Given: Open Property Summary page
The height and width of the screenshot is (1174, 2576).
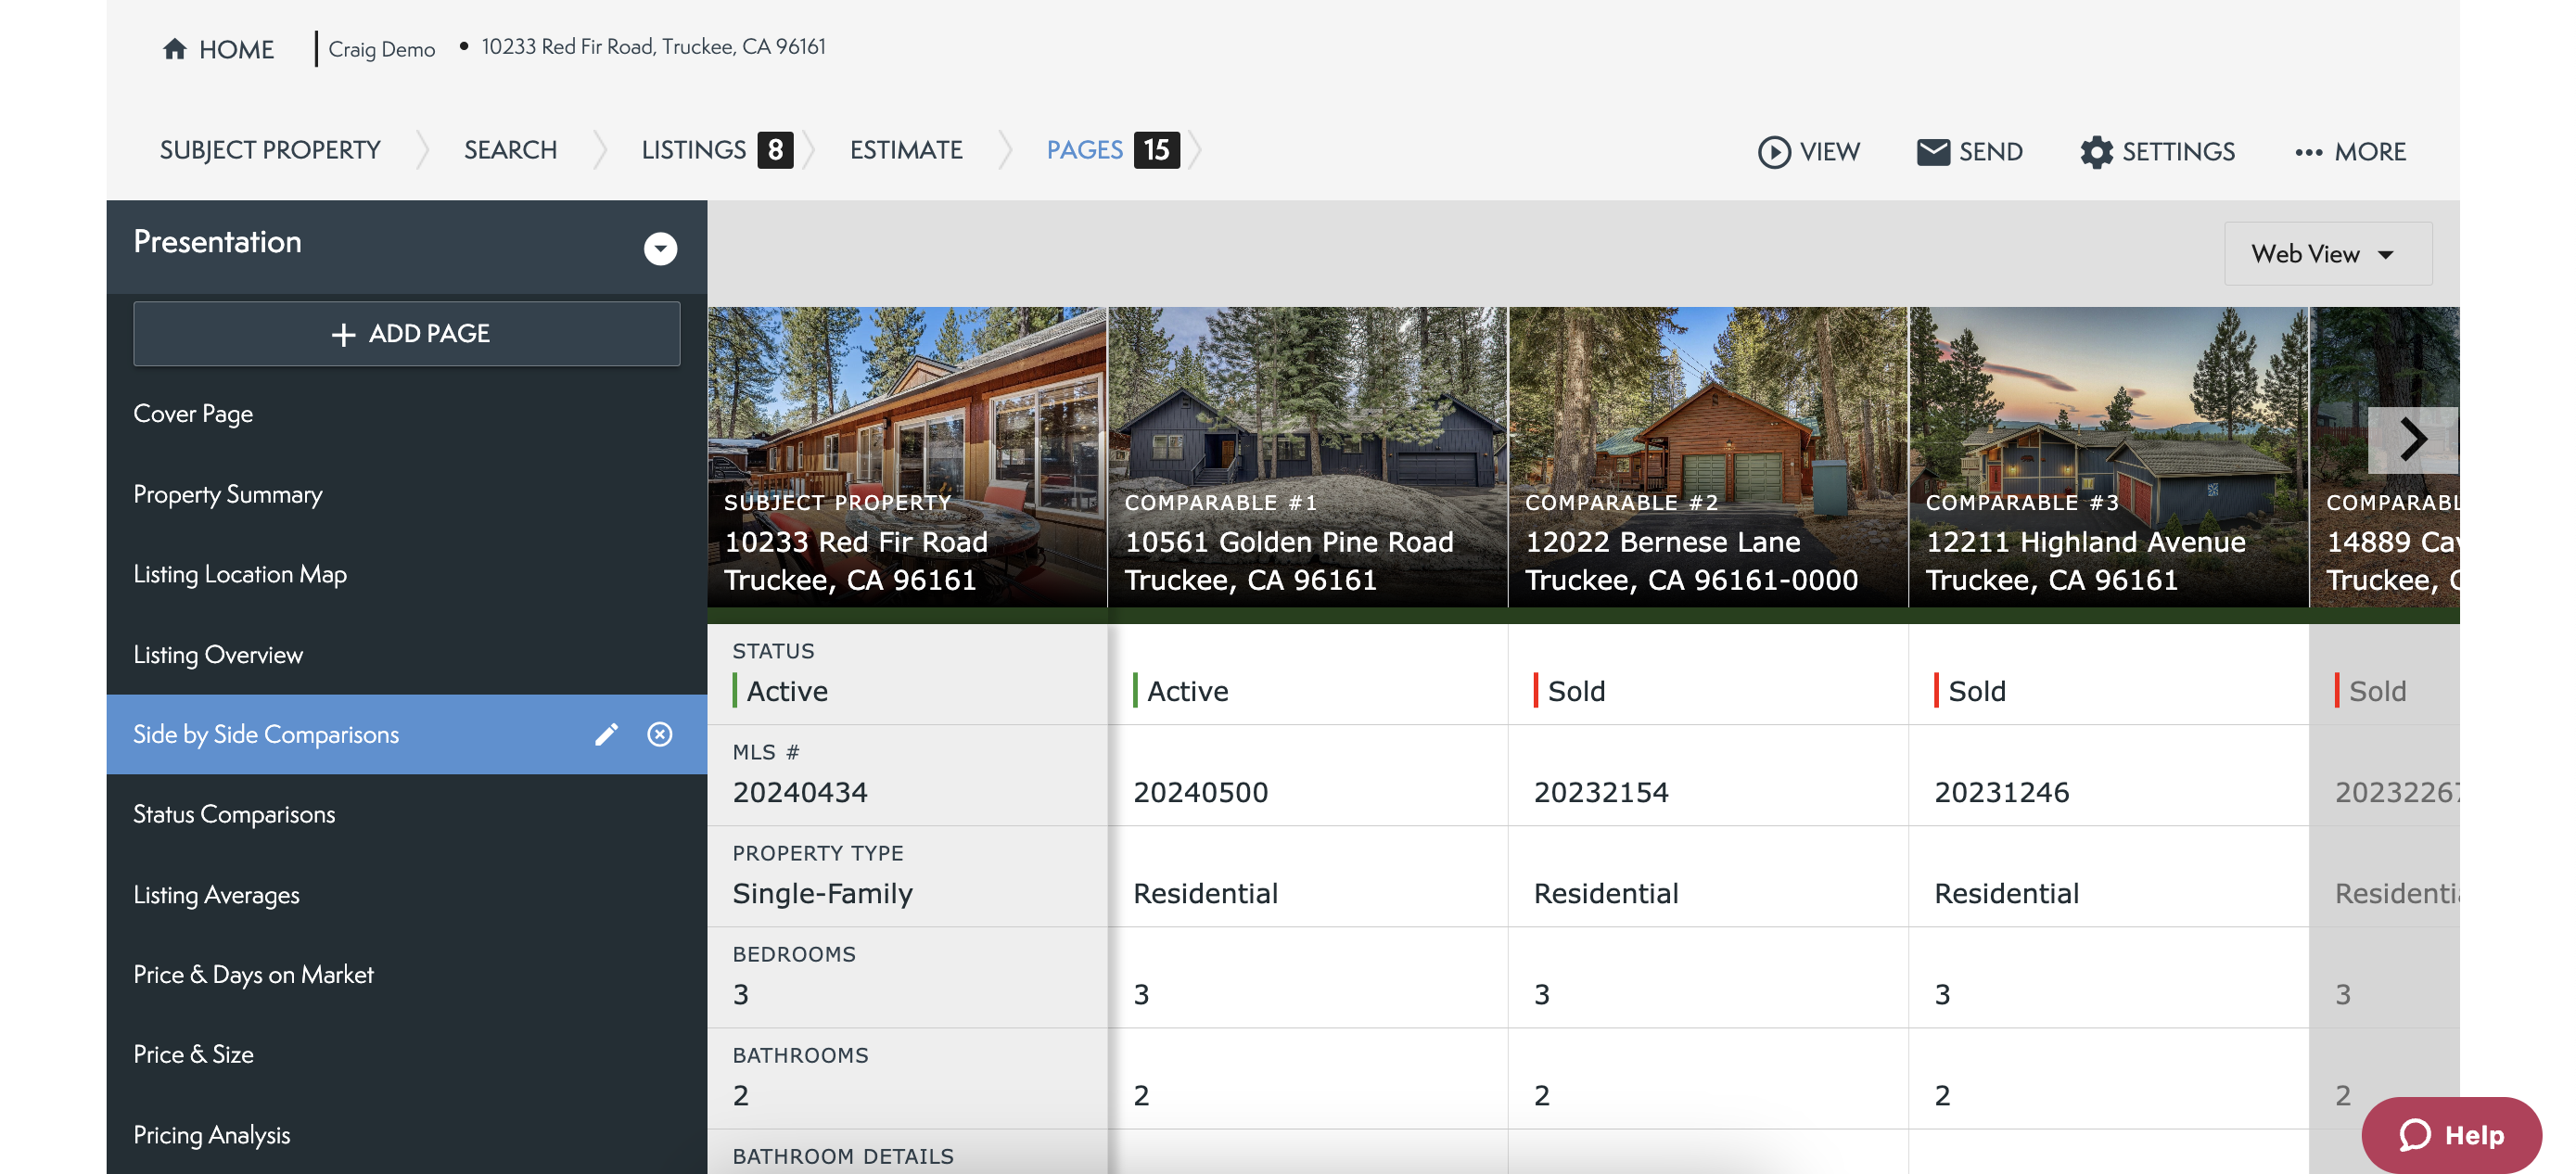Looking at the screenshot, I should pyautogui.click(x=228, y=494).
